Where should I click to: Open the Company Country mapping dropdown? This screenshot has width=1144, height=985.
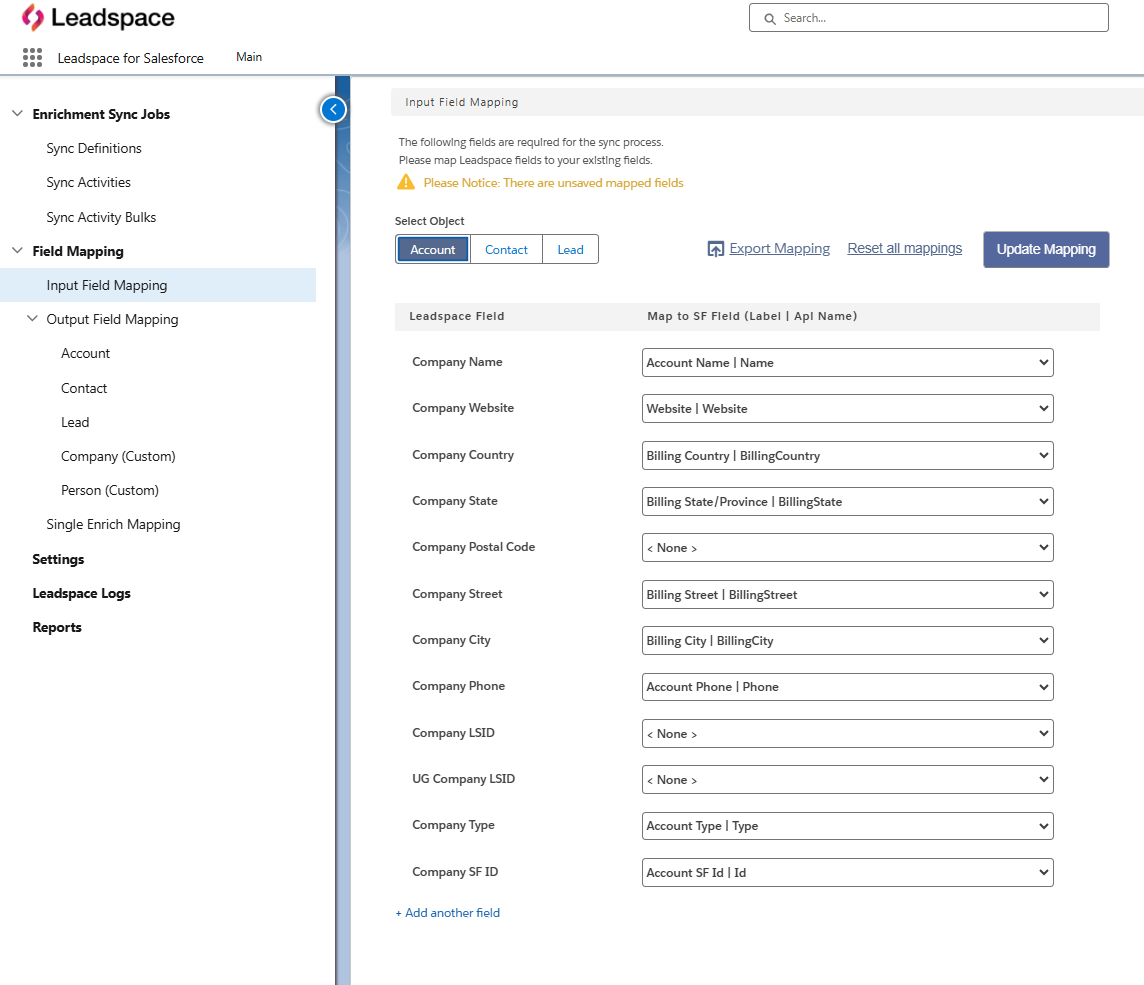(848, 455)
